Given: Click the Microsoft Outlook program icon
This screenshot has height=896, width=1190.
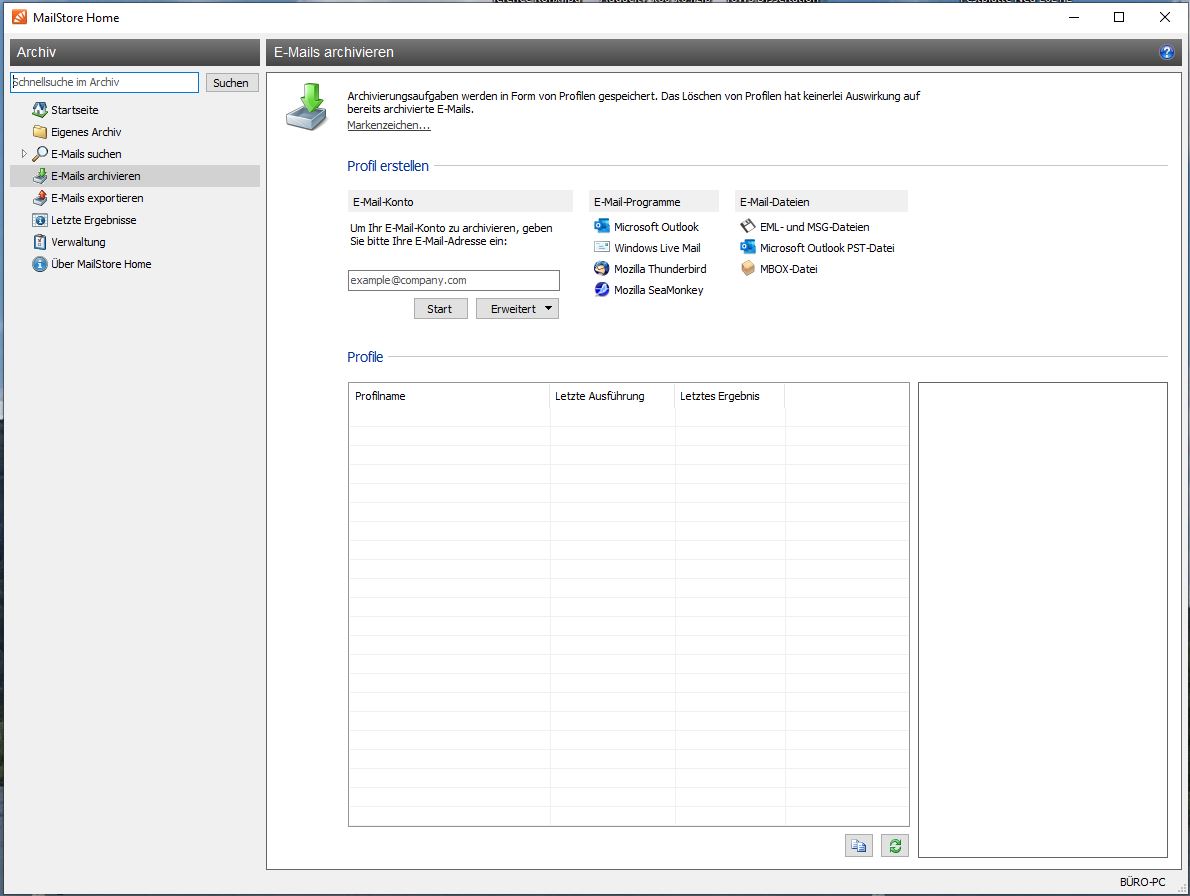Looking at the screenshot, I should 602,226.
